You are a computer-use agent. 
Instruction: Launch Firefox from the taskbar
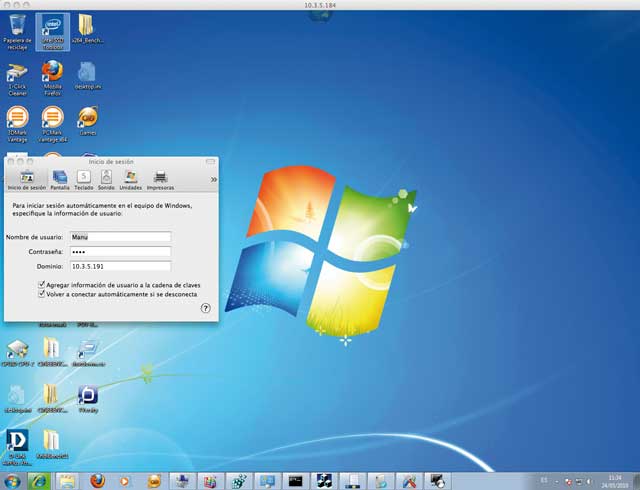pyautogui.click(x=97, y=481)
